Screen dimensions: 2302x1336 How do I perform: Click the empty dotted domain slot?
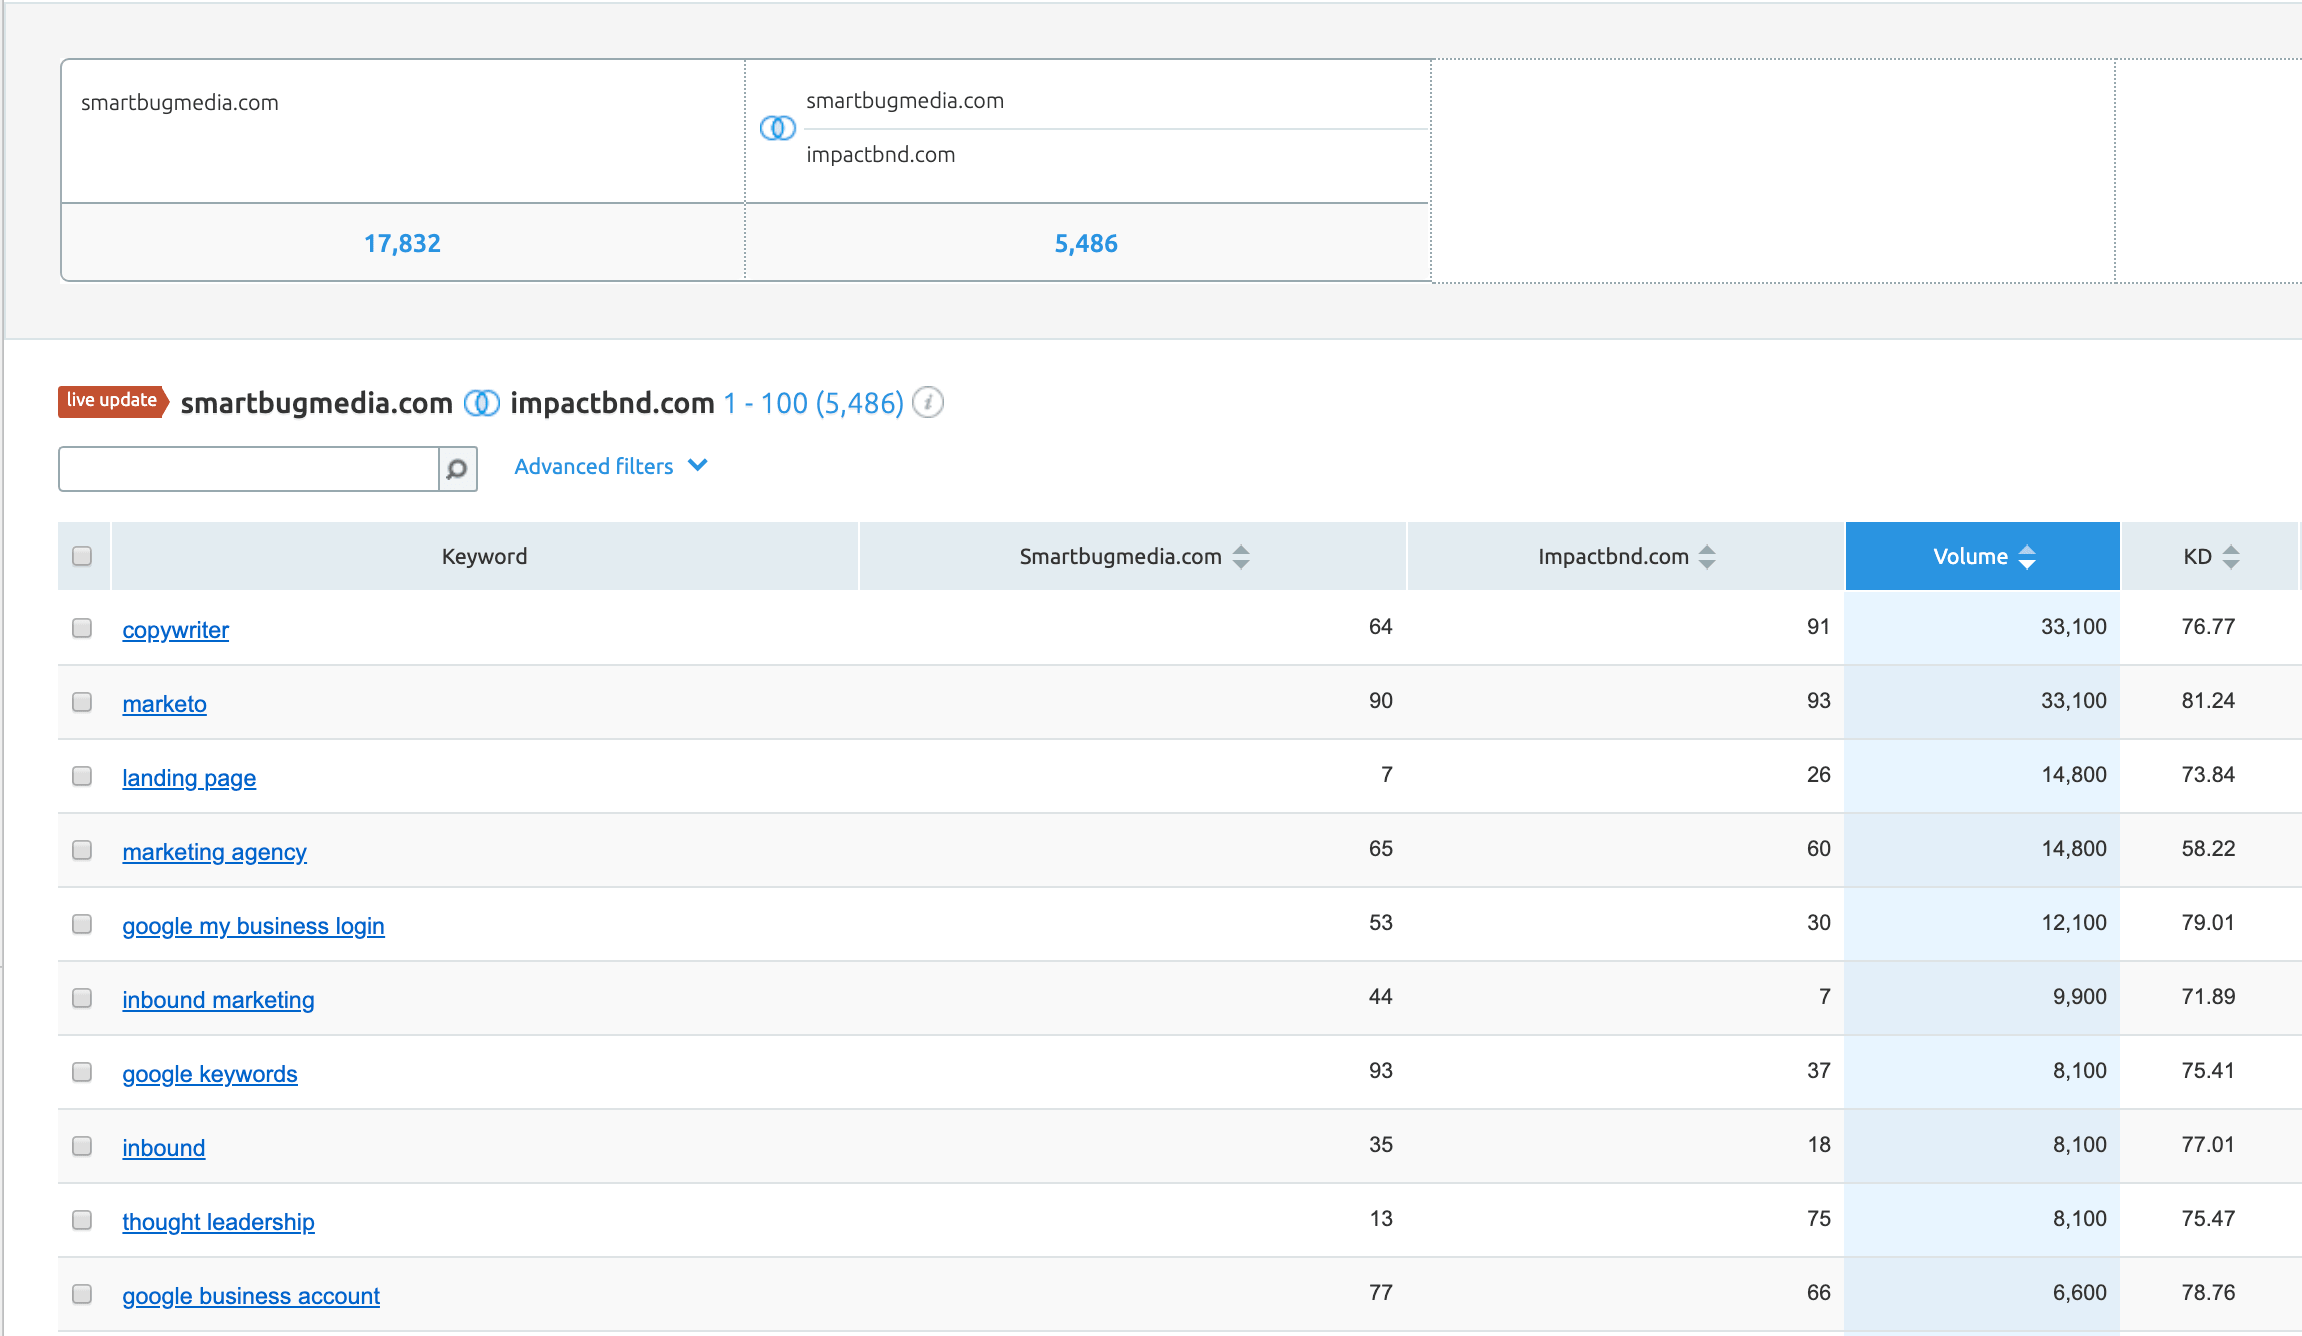pyautogui.click(x=1773, y=171)
